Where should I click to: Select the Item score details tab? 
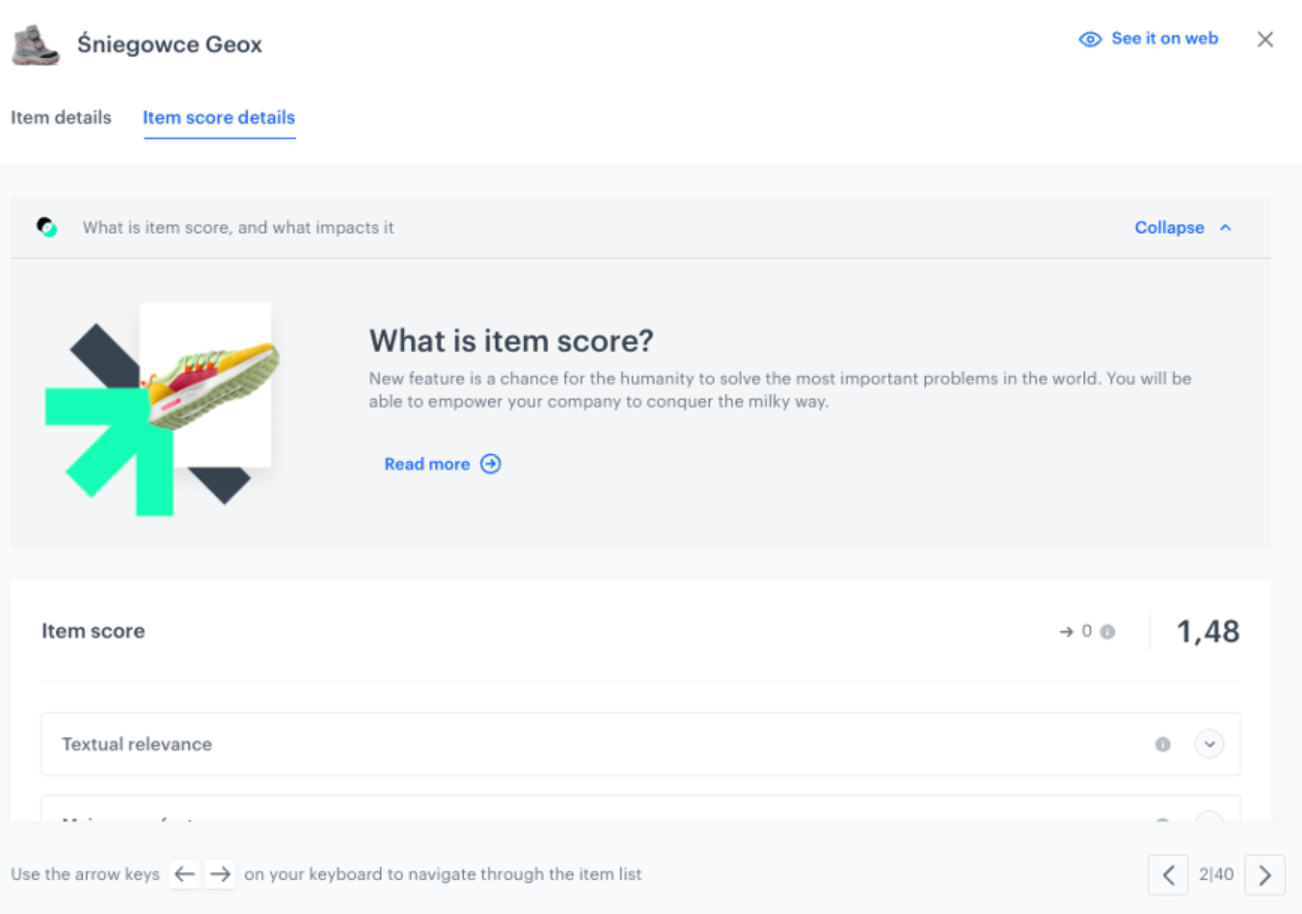219,117
